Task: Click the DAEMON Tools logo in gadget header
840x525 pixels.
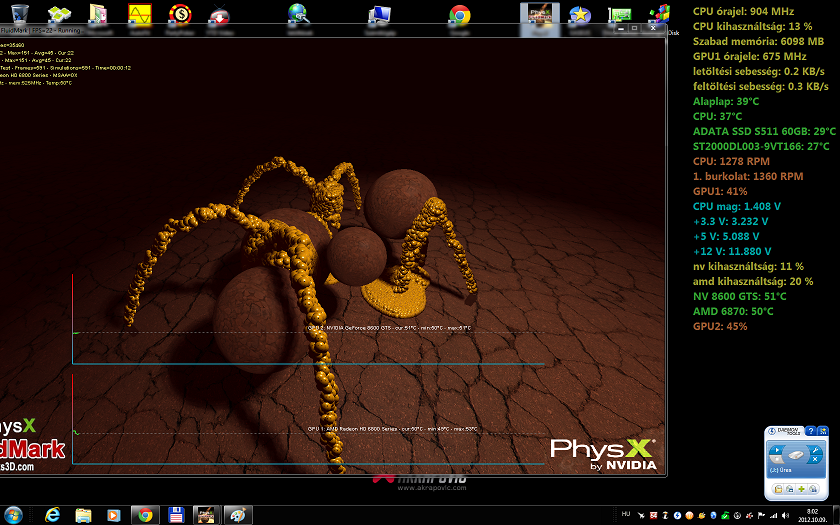Action: 772,431
